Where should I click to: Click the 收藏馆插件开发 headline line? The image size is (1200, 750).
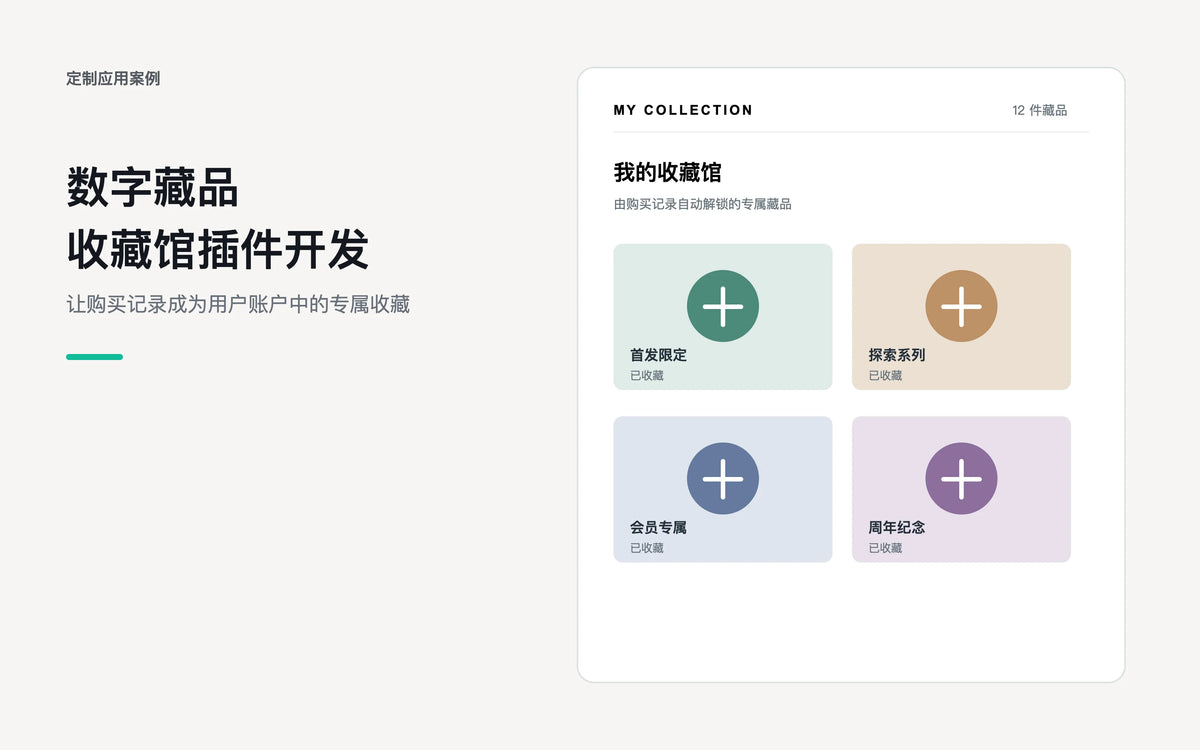[218, 249]
